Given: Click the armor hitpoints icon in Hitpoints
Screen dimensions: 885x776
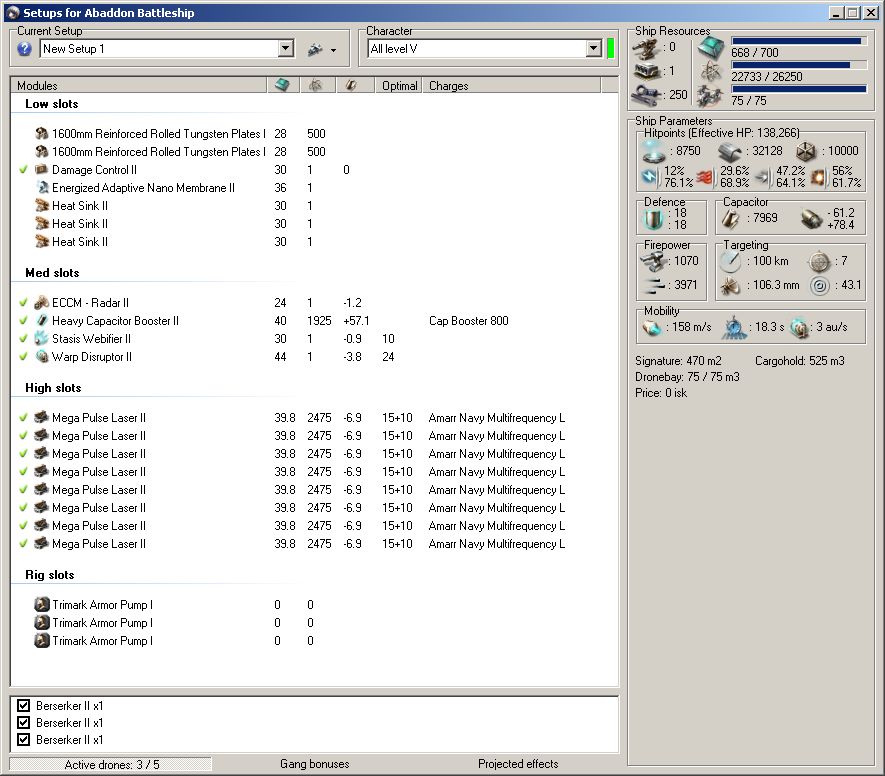Looking at the screenshot, I should pyautogui.click(x=729, y=151).
